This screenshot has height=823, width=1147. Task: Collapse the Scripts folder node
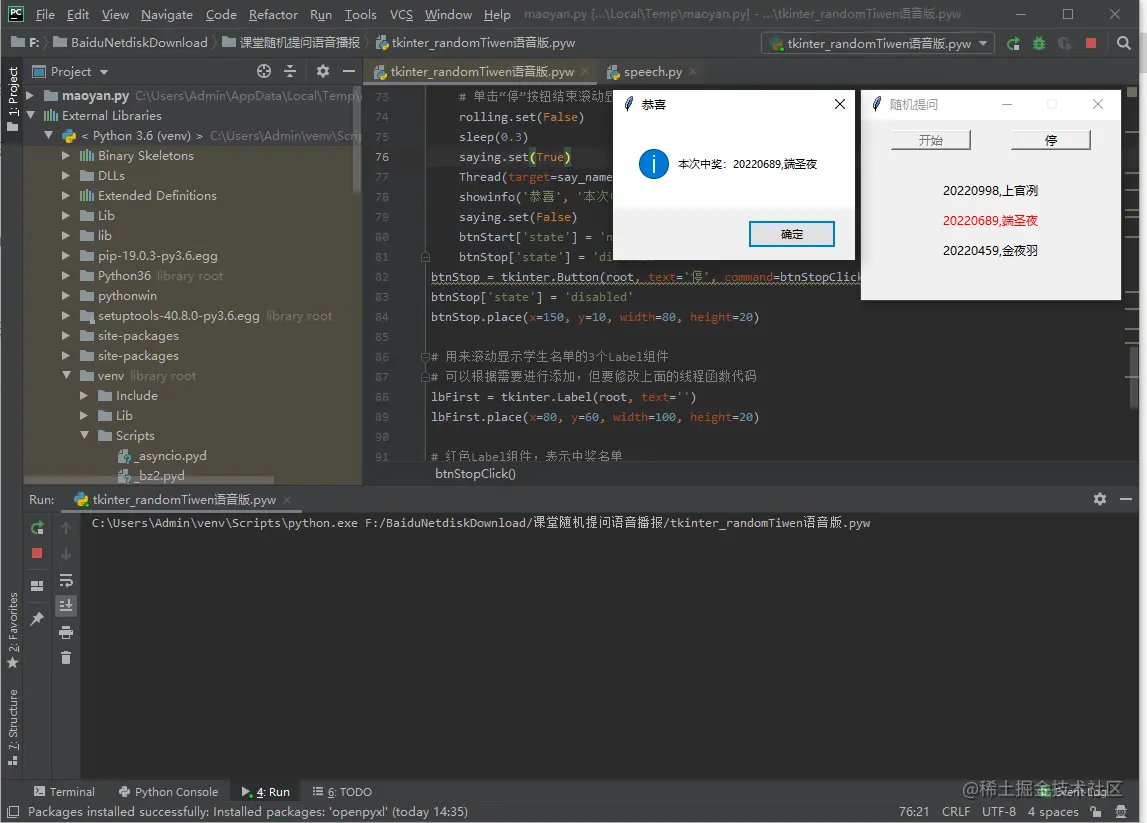pyautogui.click(x=84, y=435)
